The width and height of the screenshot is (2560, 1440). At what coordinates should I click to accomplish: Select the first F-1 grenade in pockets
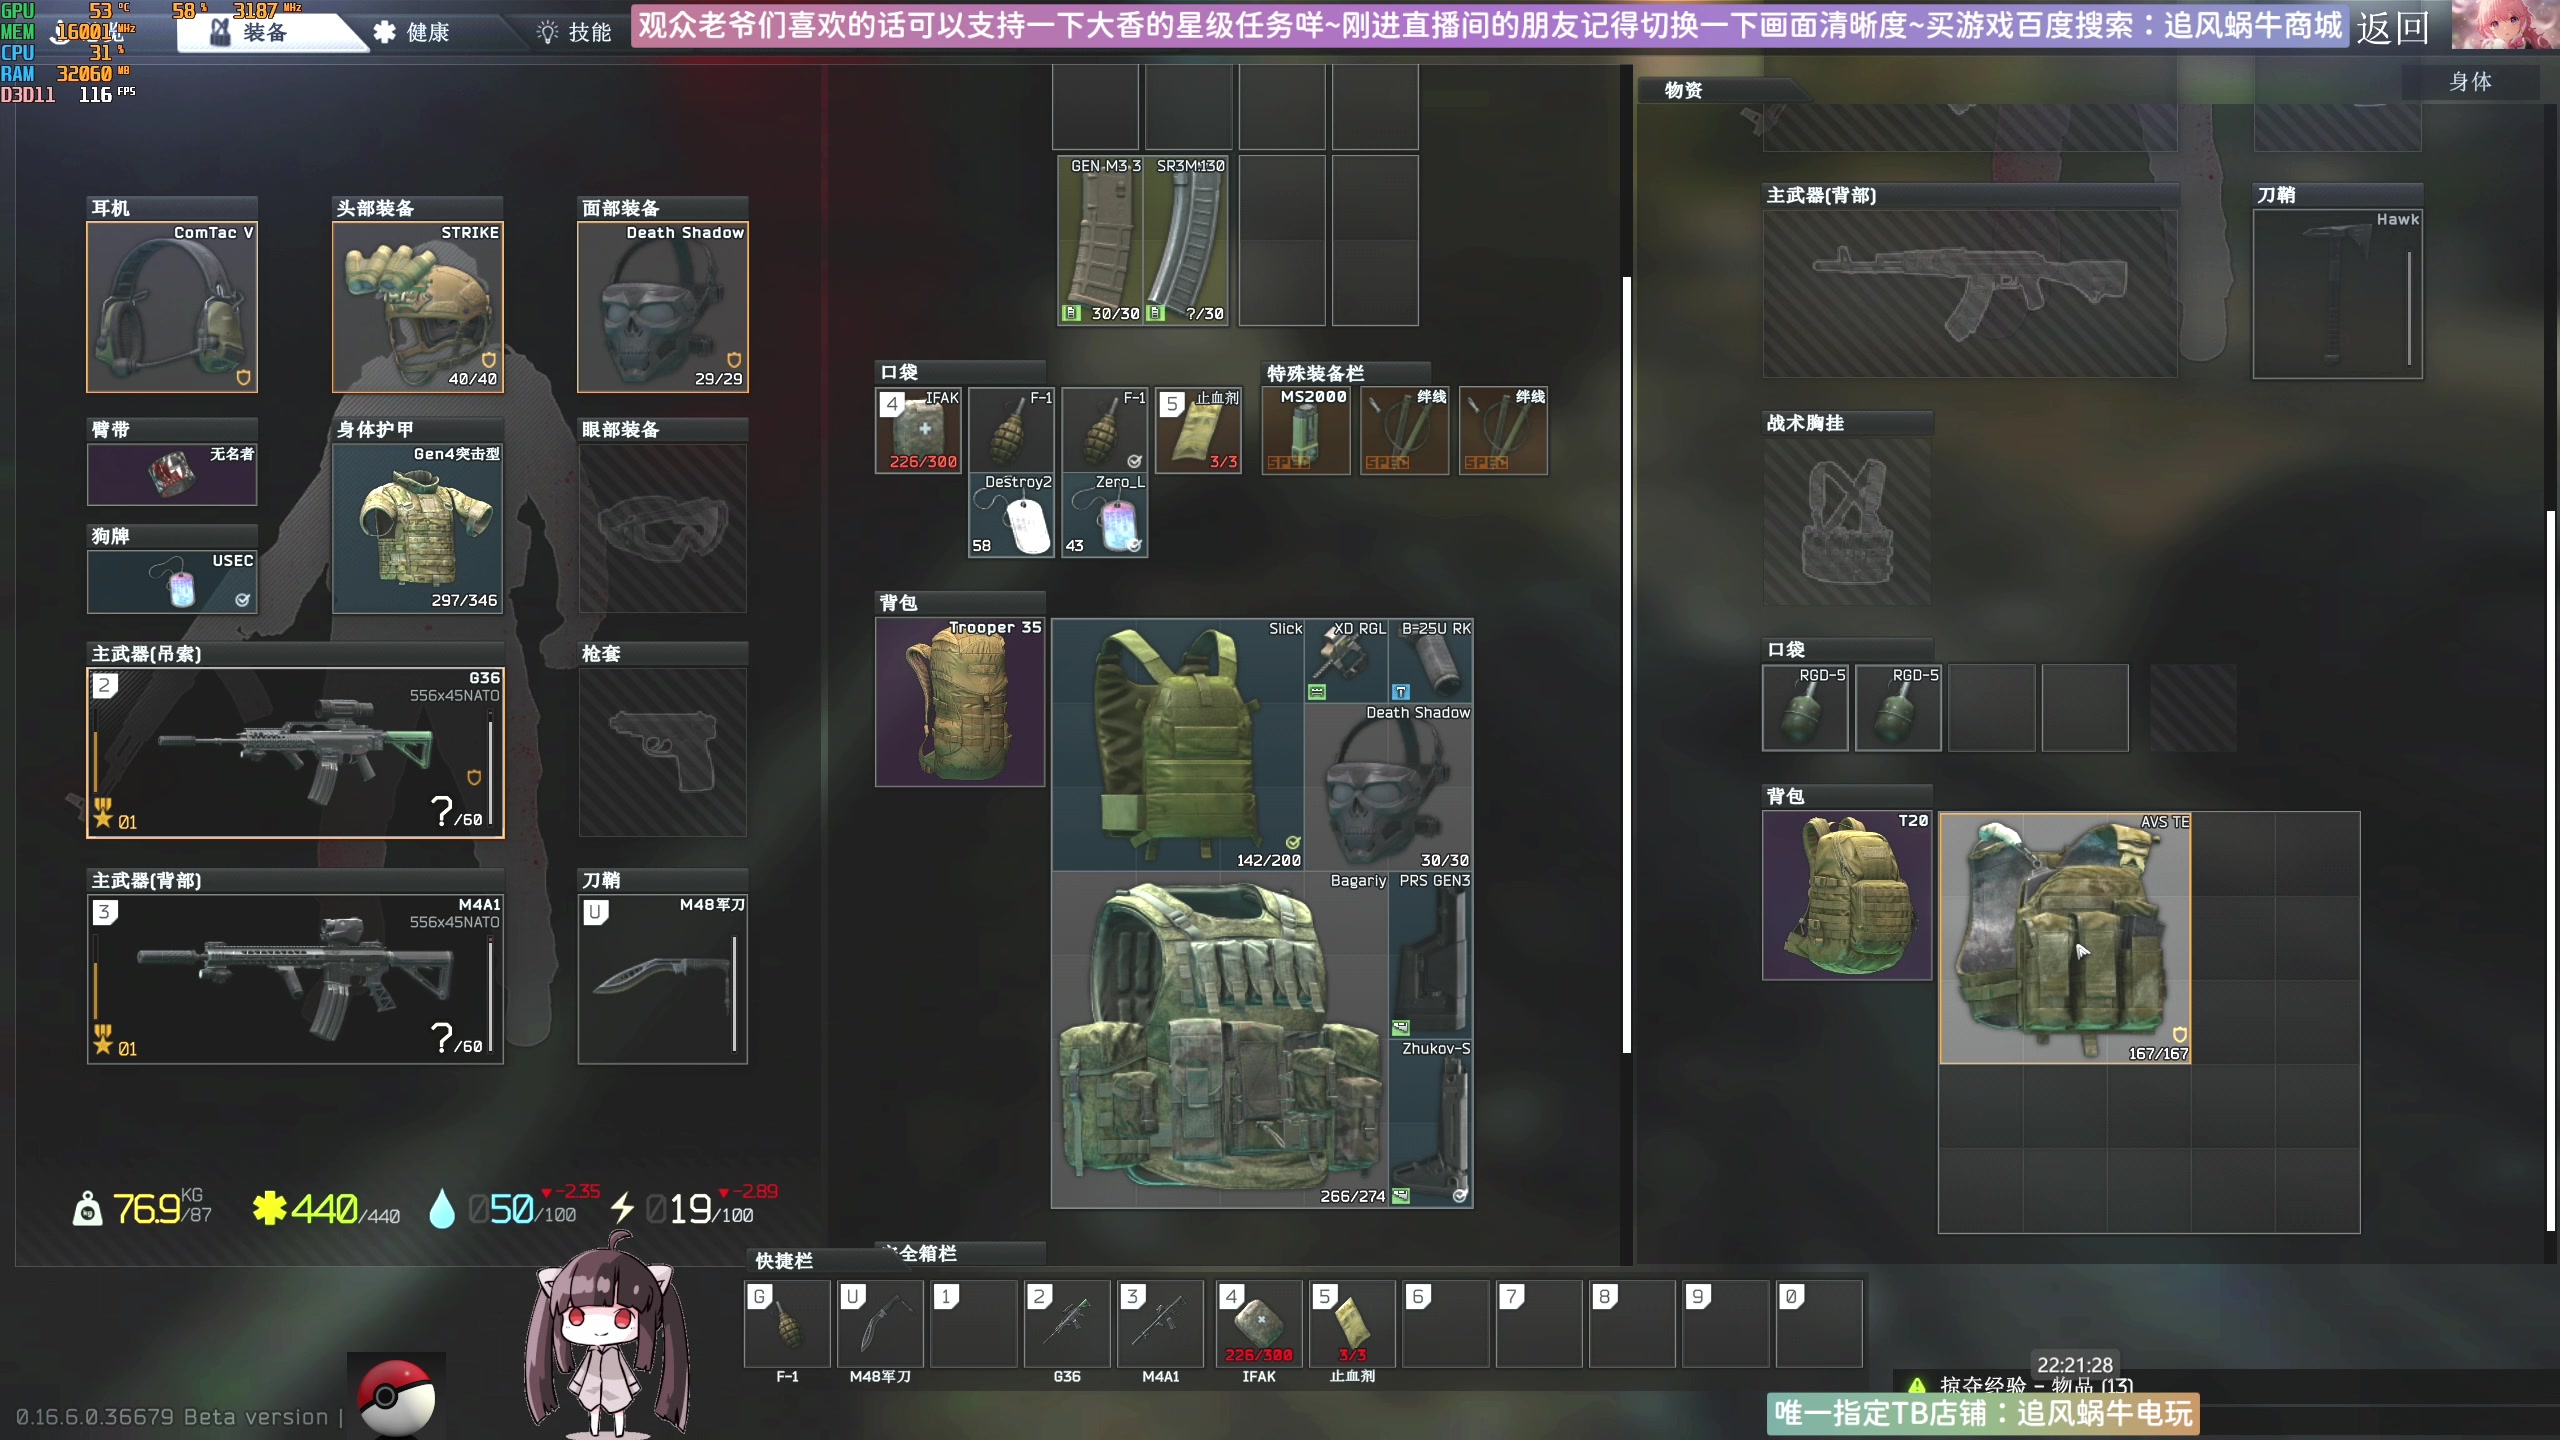coord(1011,431)
